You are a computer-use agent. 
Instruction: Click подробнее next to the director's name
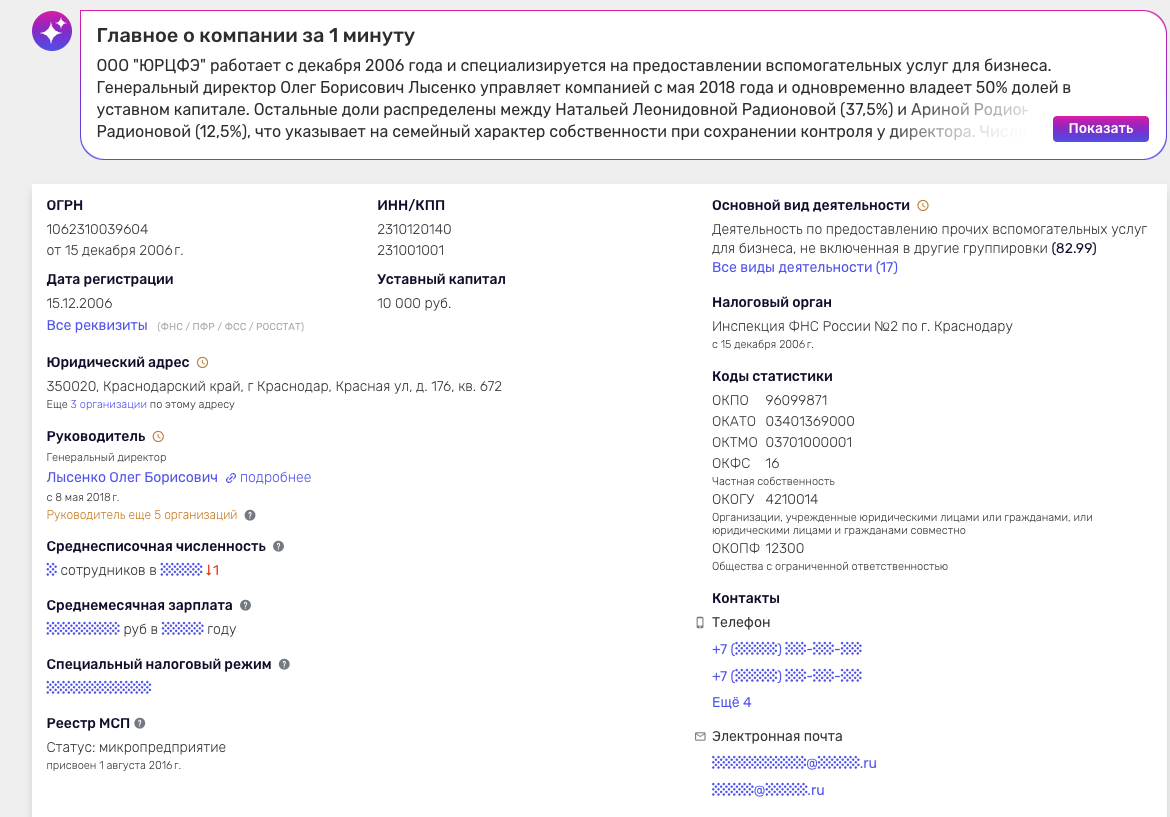coord(276,476)
